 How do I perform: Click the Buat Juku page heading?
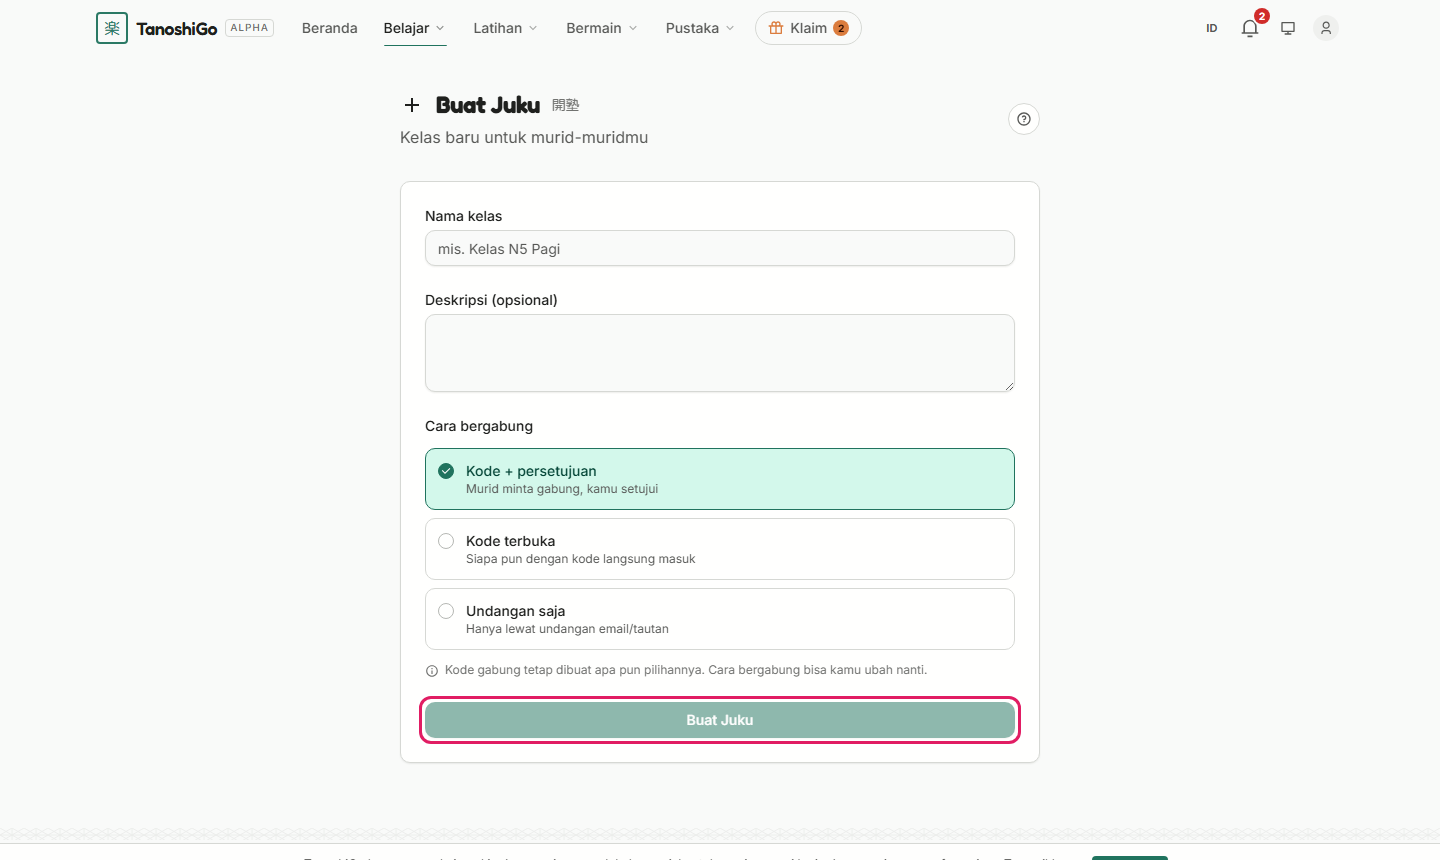[488, 105]
